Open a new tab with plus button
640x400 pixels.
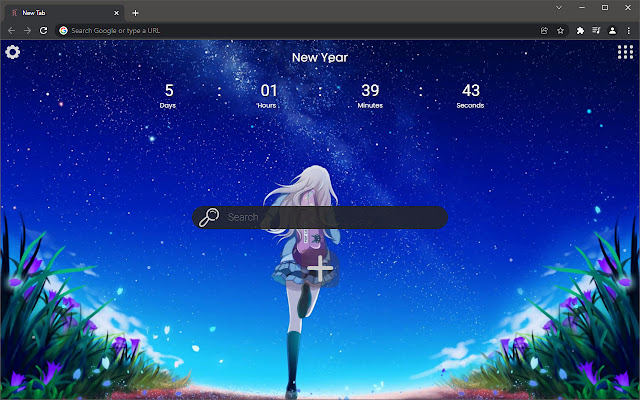click(136, 13)
